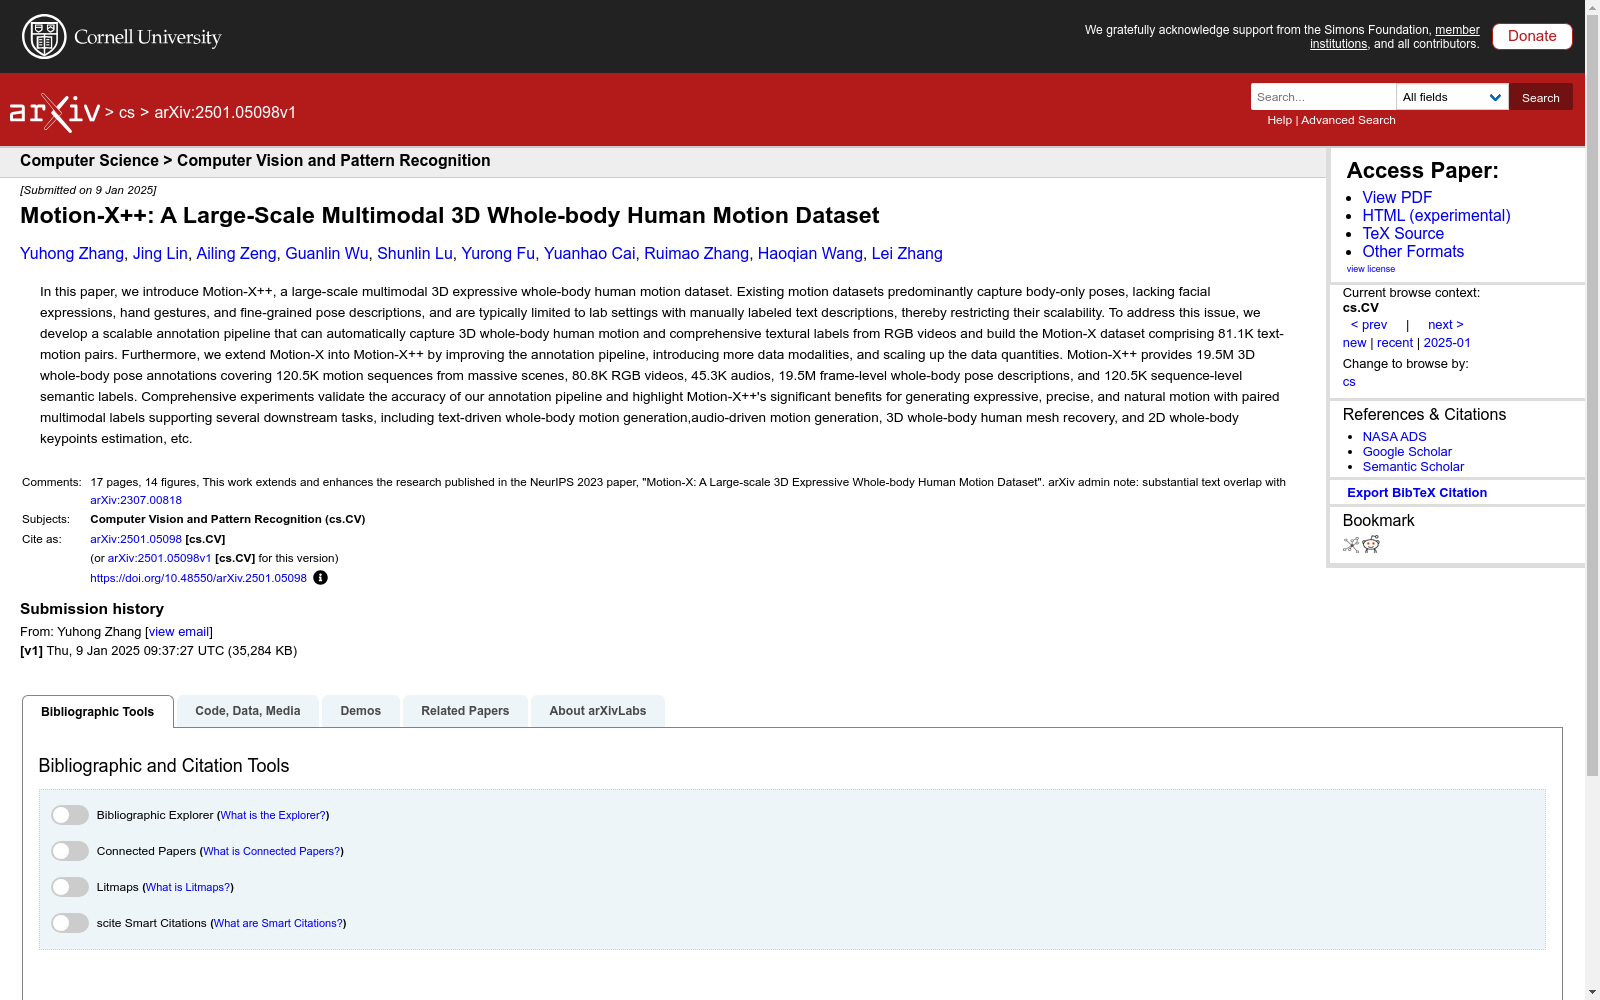
Task: Click the scrollbar down arrow
Action: [1592, 992]
